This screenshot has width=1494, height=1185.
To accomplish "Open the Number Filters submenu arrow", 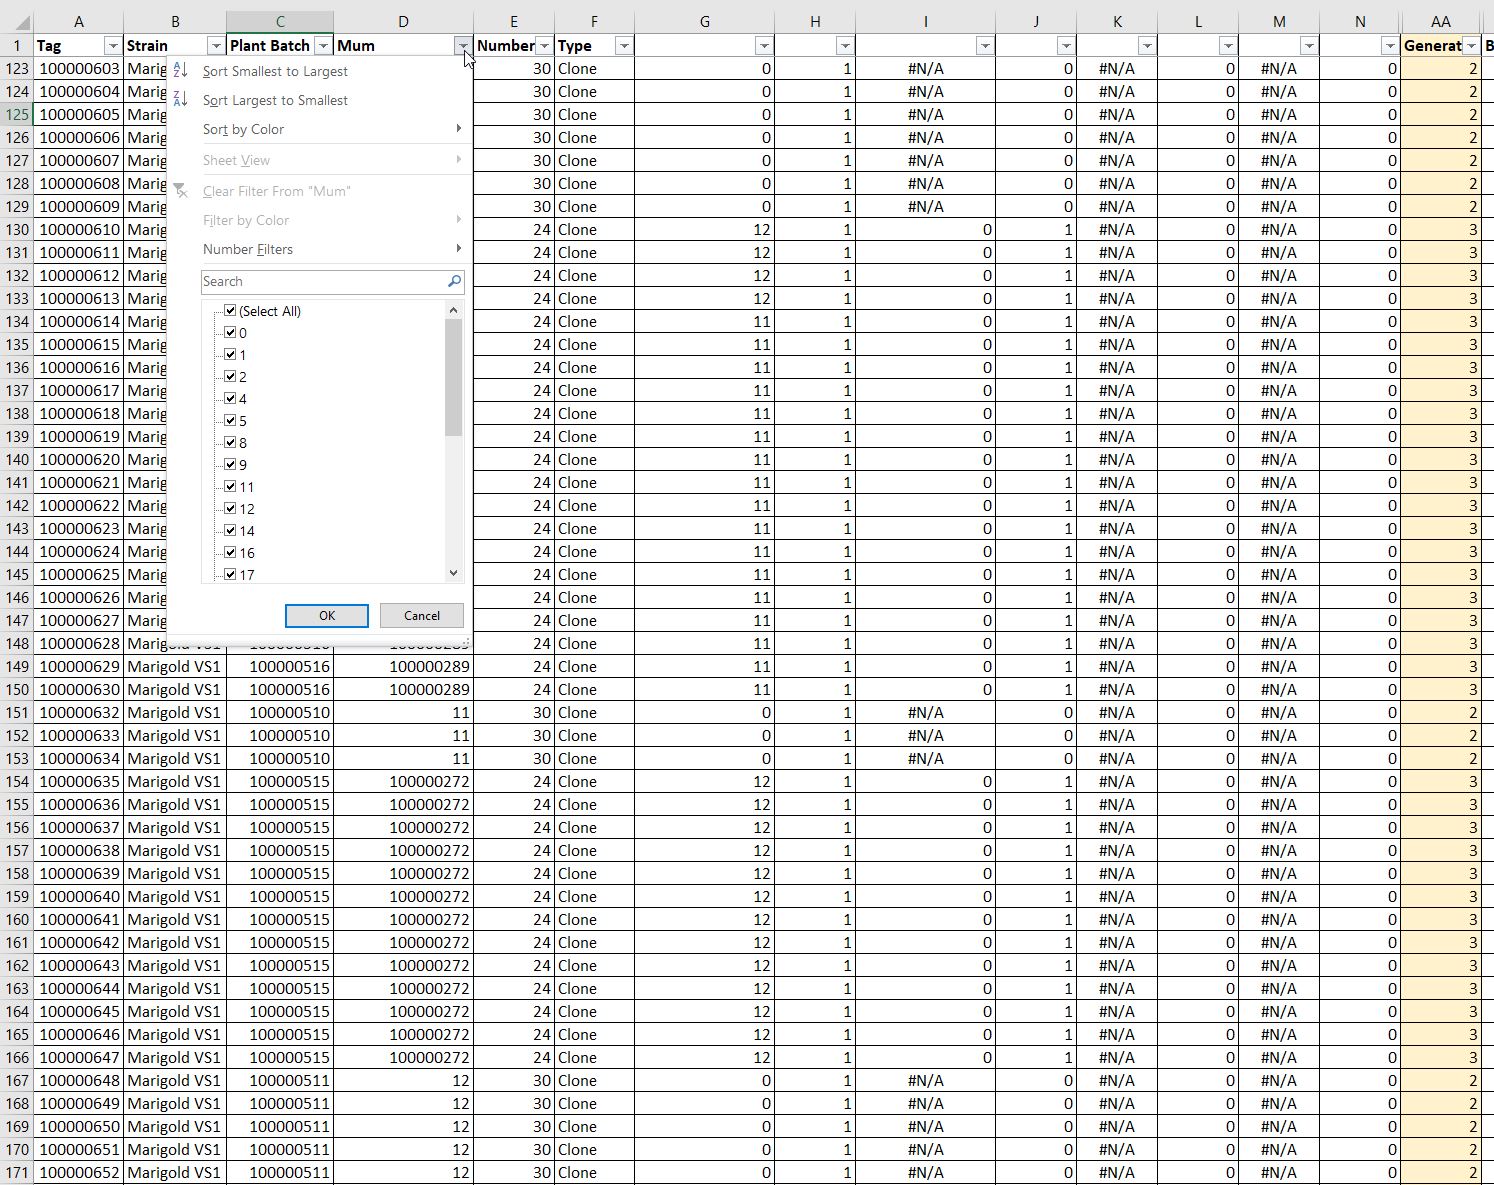I will [x=458, y=249].
